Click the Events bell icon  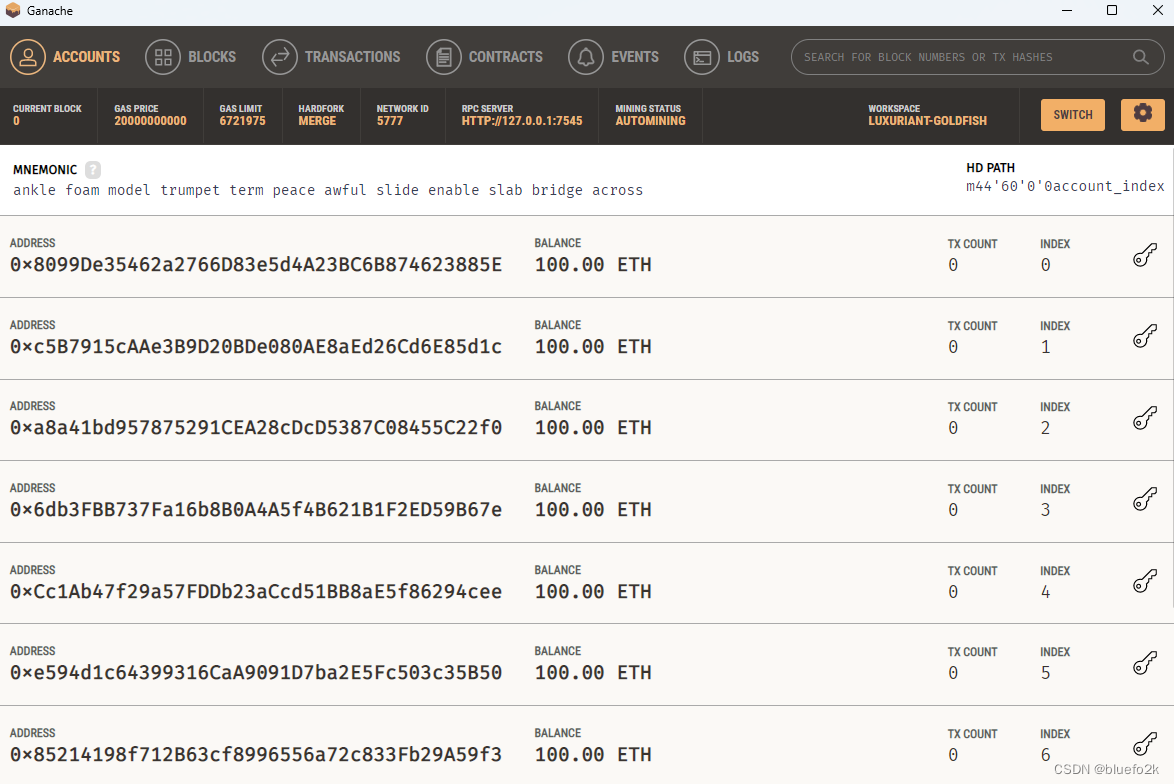coord(586,57)
